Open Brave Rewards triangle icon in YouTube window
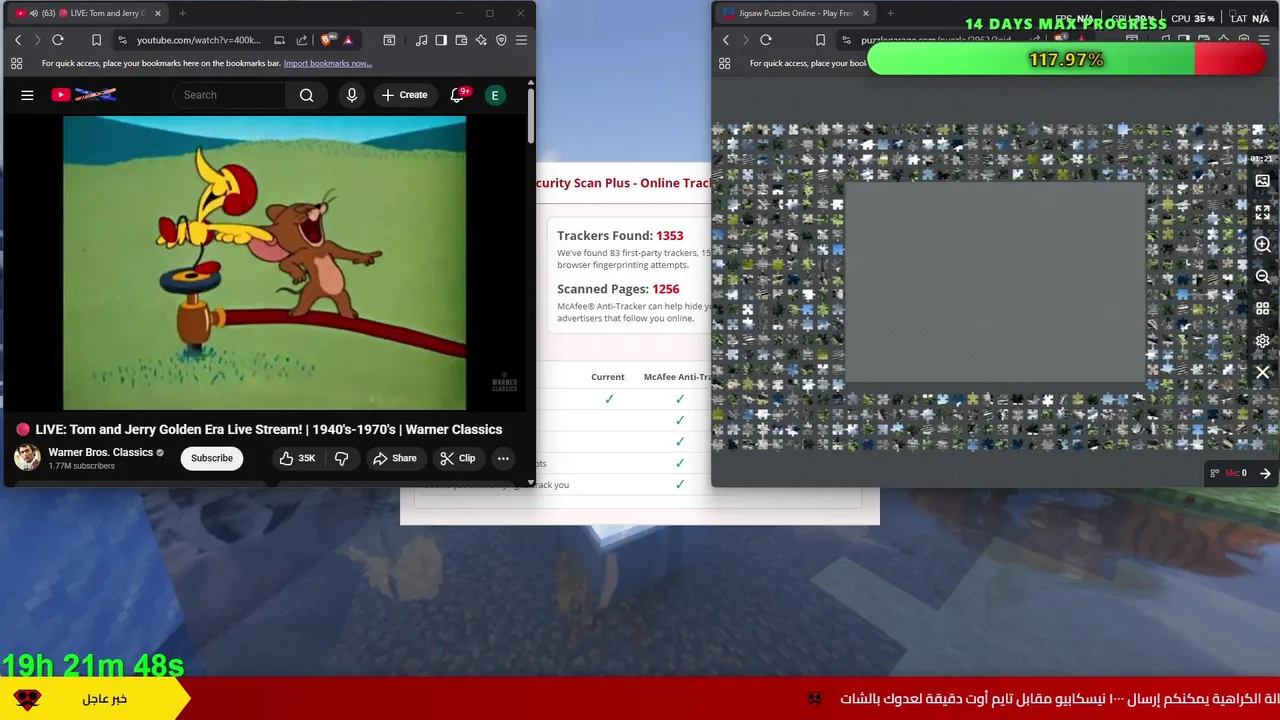This screenshot has width=1280, height=720. point(348,40)
